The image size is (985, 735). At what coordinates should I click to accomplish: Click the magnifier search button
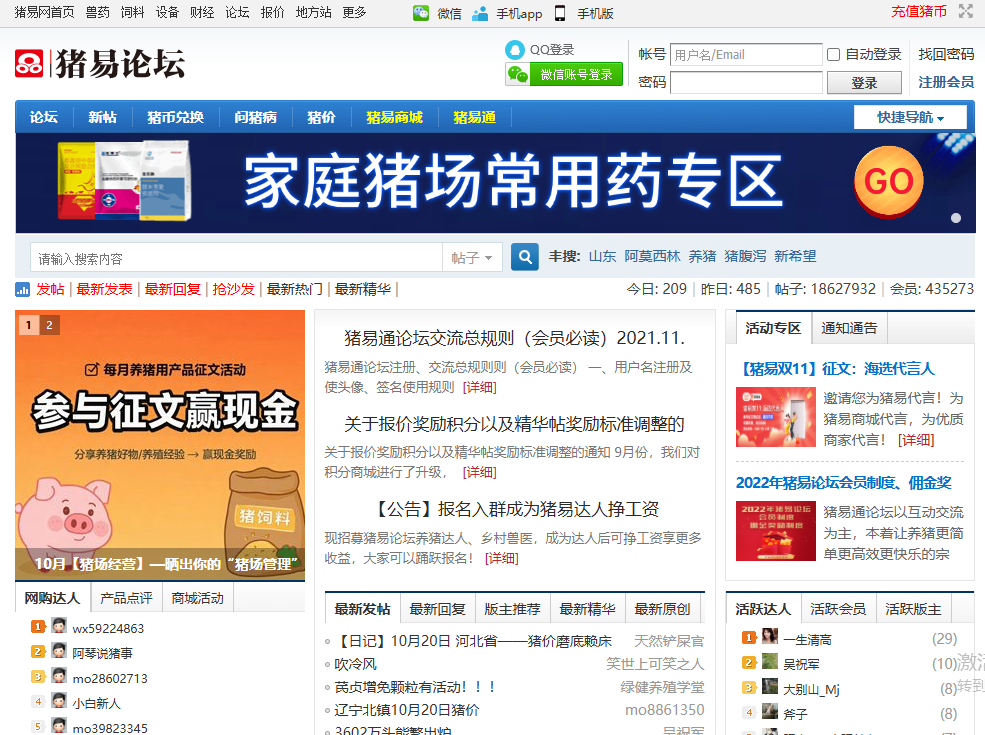[525, 257]
